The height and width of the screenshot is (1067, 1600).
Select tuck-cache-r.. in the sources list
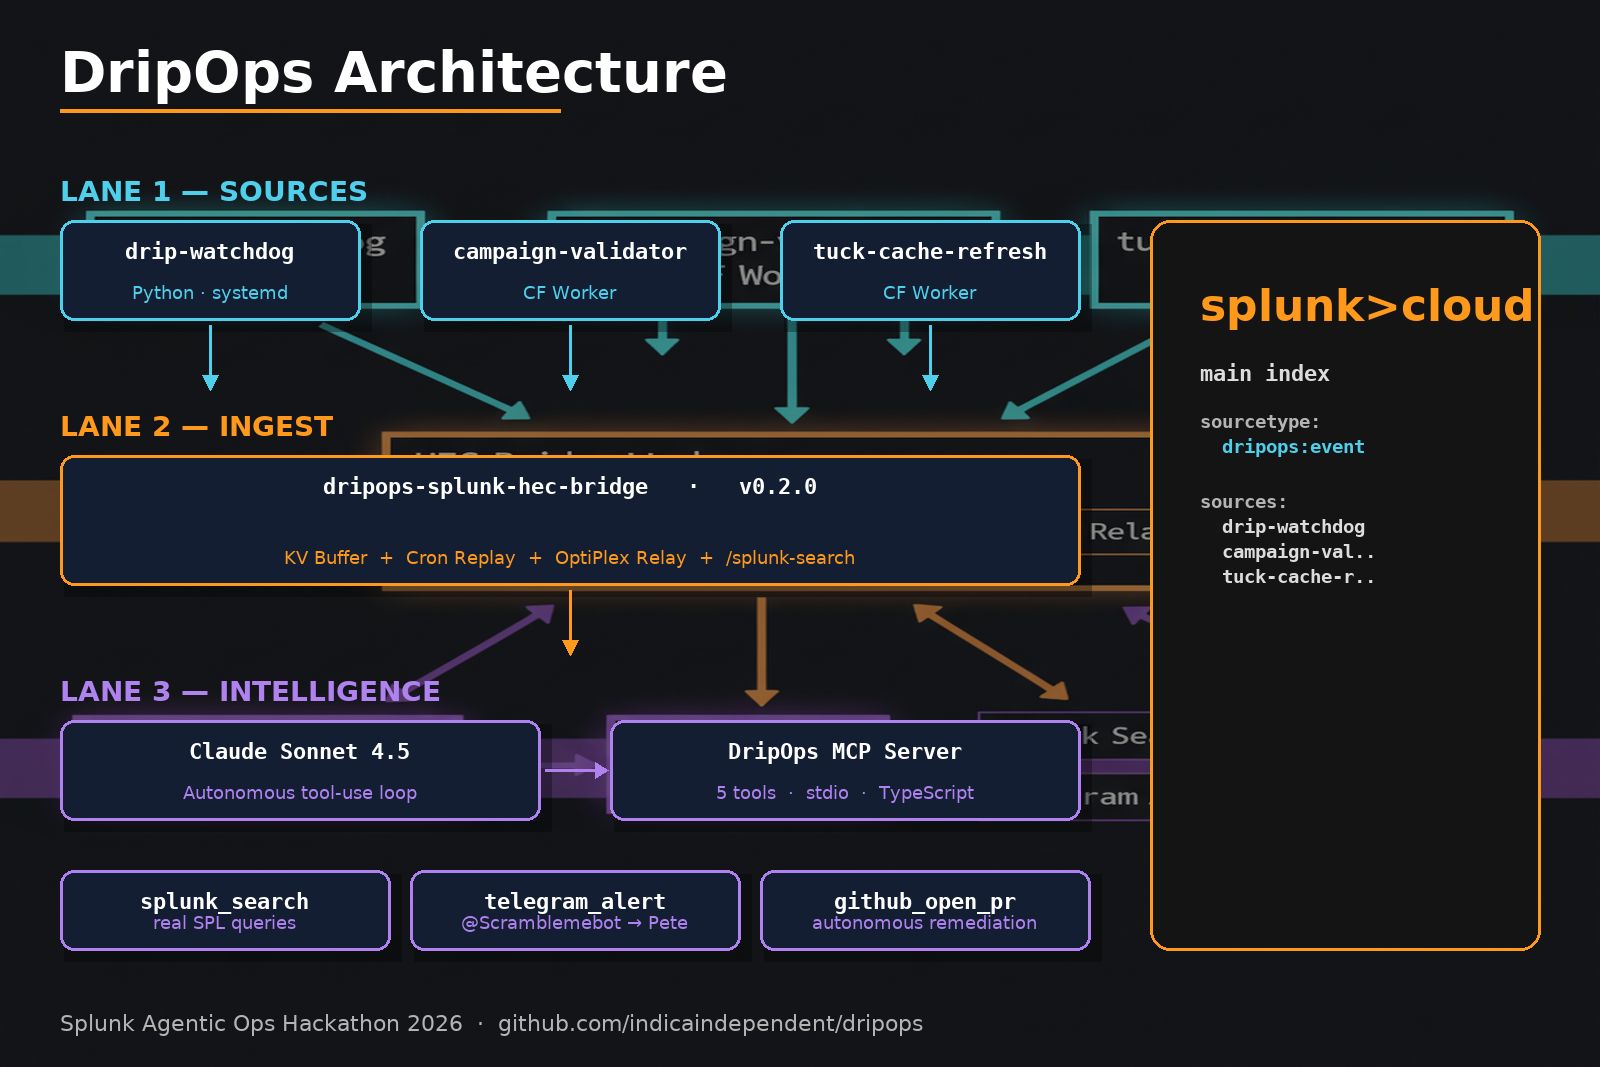pyautogui.click(x=1298, y=577)
